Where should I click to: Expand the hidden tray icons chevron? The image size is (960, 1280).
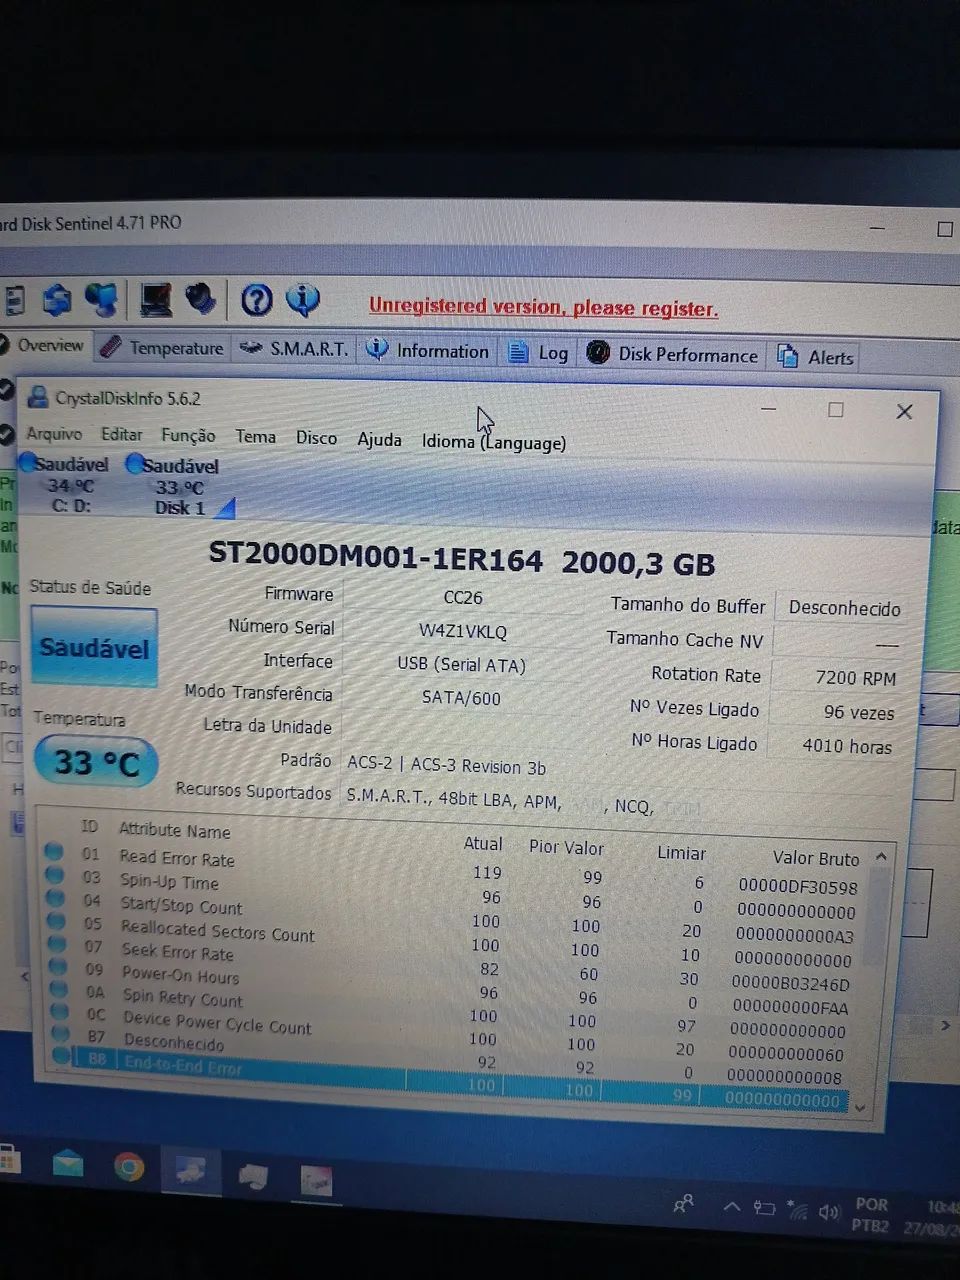click(731, 1207)
